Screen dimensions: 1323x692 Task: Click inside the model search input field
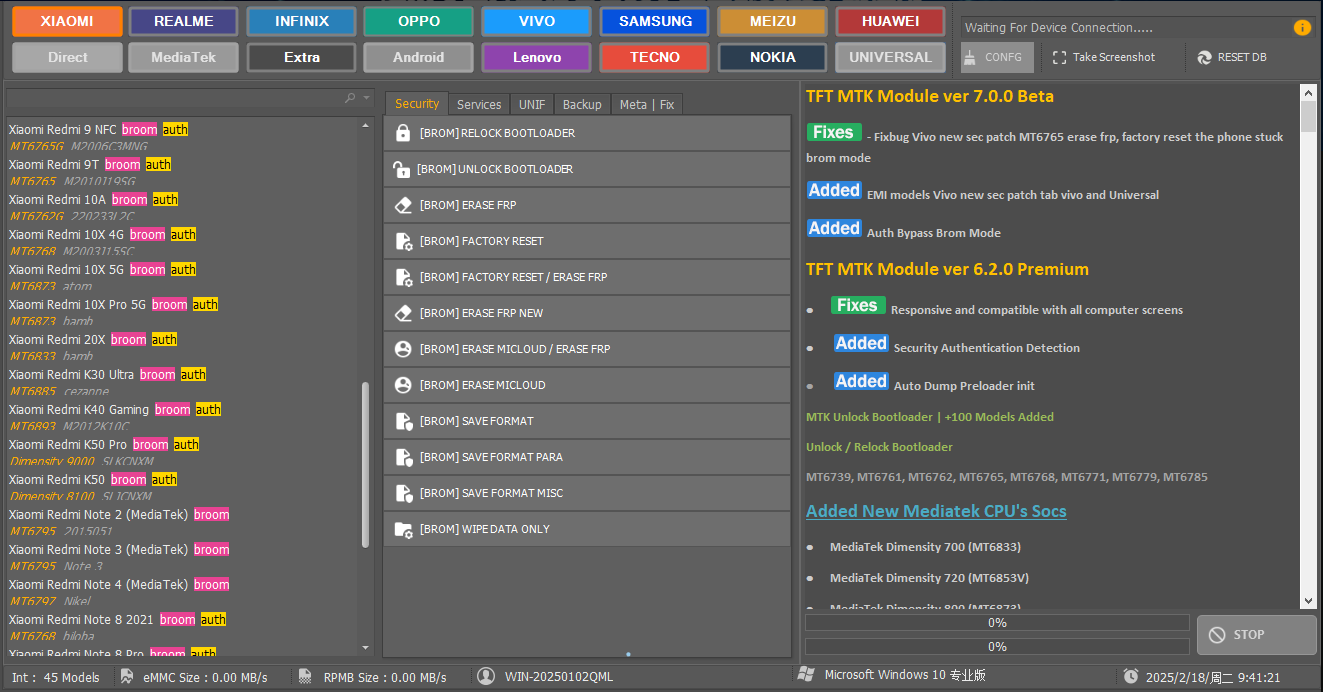point(170,98)
